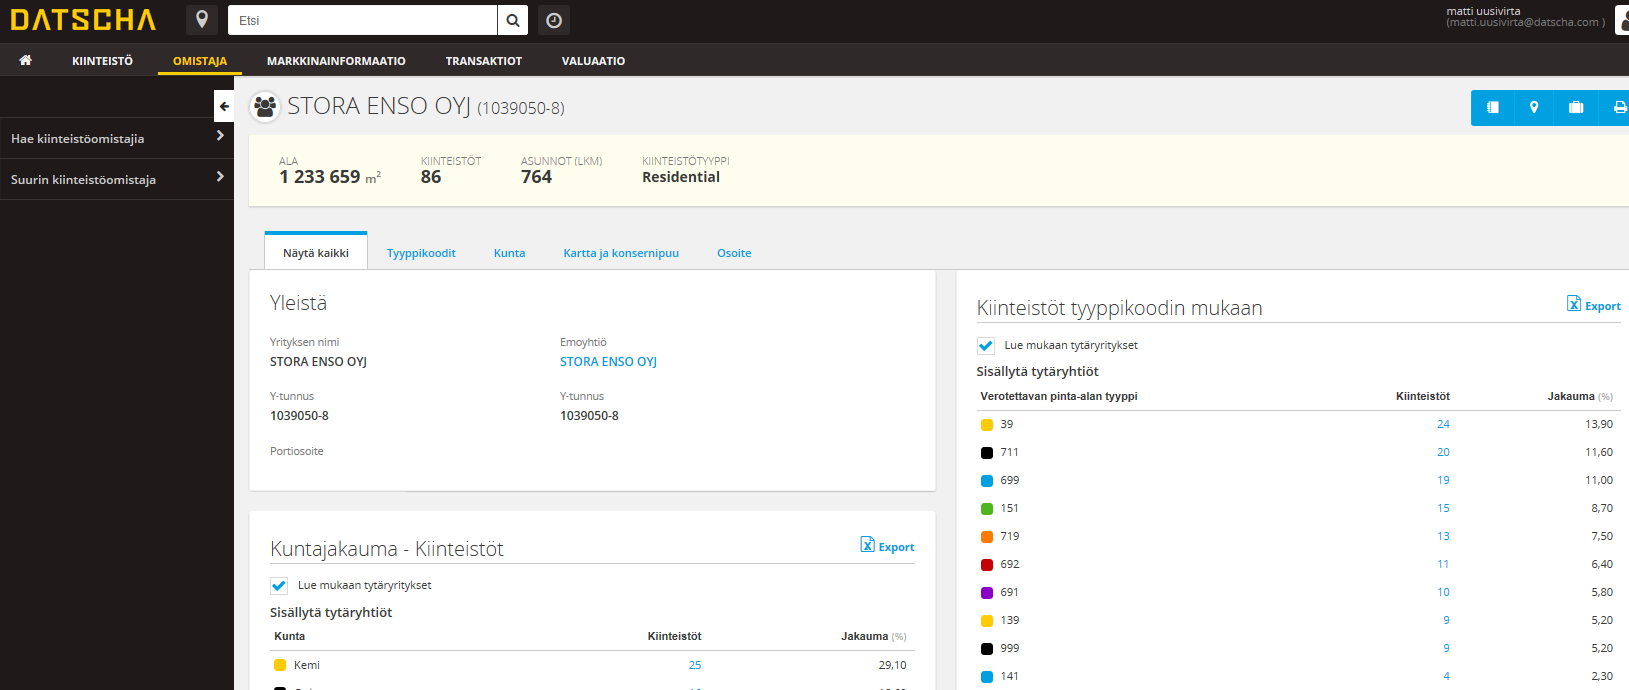The image size is (1629, 690).
Task: Open the 9 properties link for type 139
Action: tap(1446, 620)
